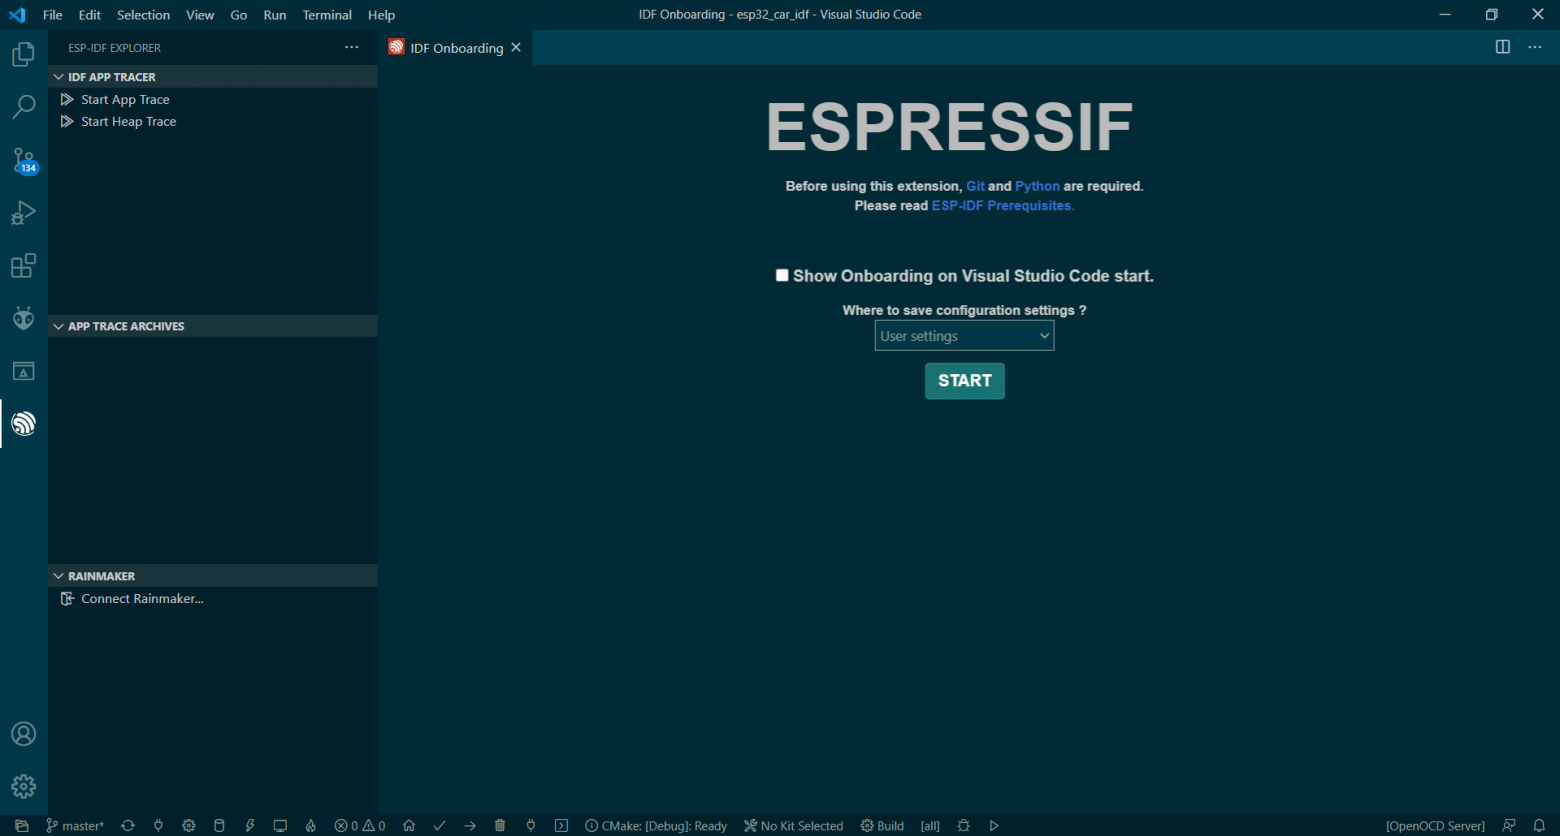Toggle Show Onboarding on Visual Studio Code start
This screenshot has width=1560, height=836.
pyautogui.click(x=782, y=275)
